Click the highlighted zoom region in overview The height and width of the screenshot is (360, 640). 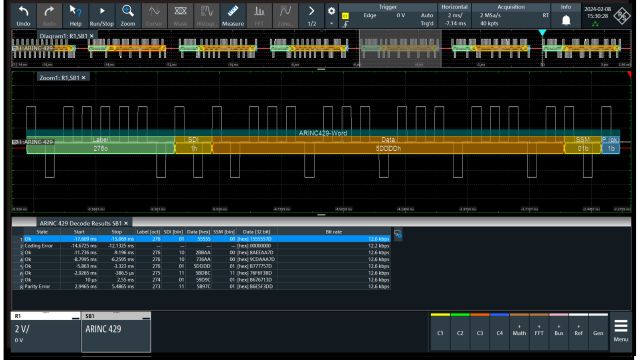(x=400, y=48)
